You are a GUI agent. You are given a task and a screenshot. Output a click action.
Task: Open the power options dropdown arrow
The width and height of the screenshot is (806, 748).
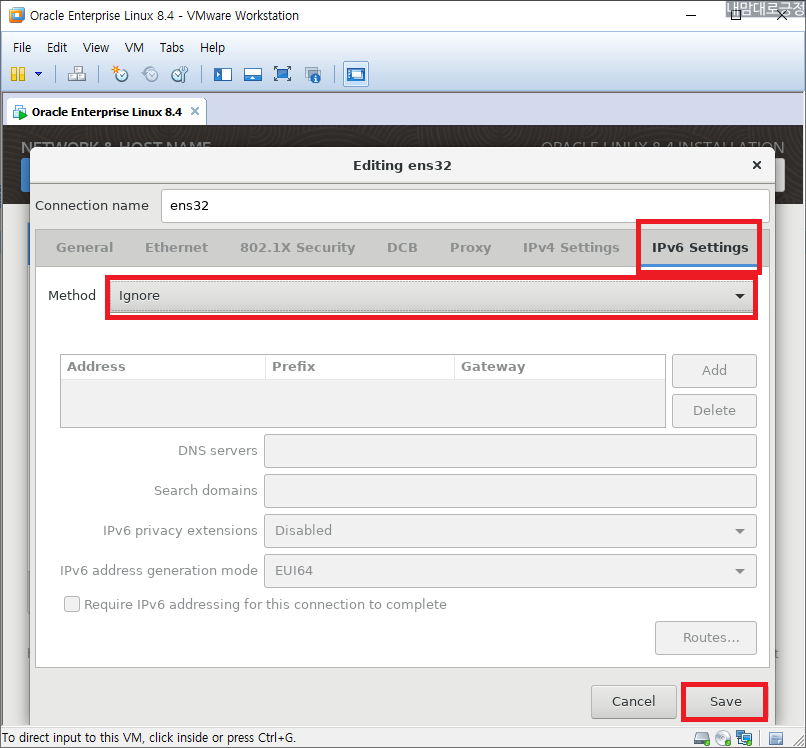pos(39,74)
